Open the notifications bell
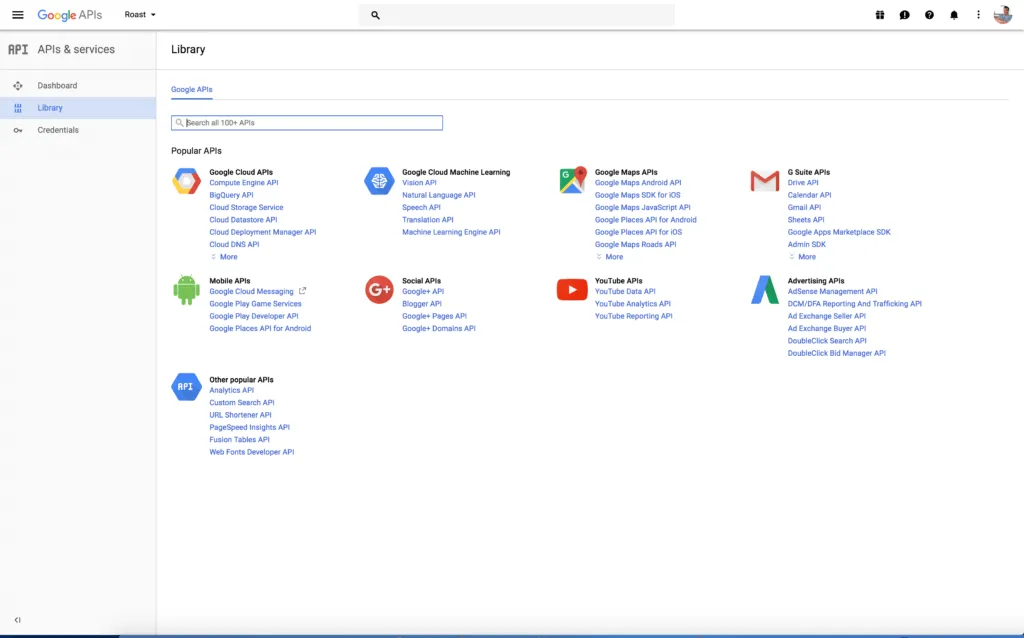This screenshot has width=1024, height=638. pos(954,14)
